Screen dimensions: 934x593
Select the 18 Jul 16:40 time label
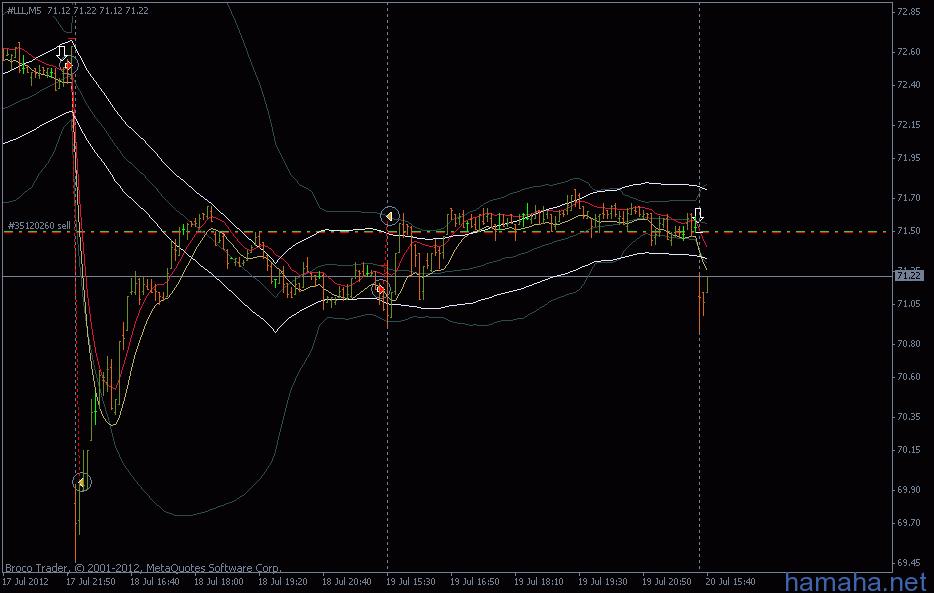155,581
